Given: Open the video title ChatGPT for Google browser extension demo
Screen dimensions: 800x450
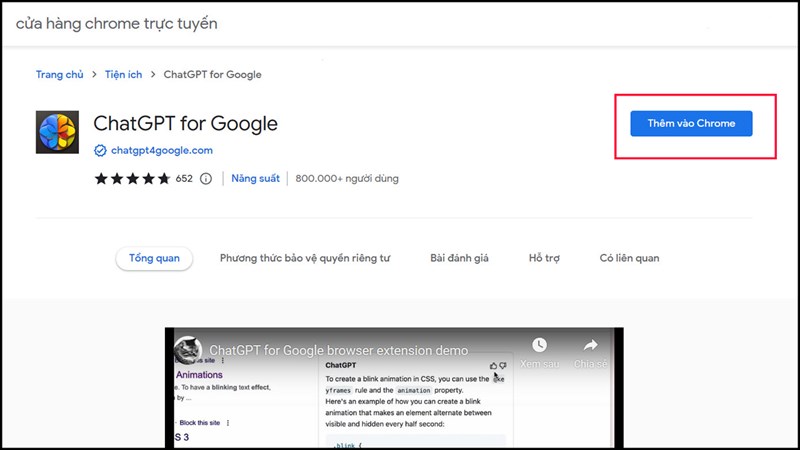Looking at the screenshot, I should pyautogui.click(x=338, y=351).
